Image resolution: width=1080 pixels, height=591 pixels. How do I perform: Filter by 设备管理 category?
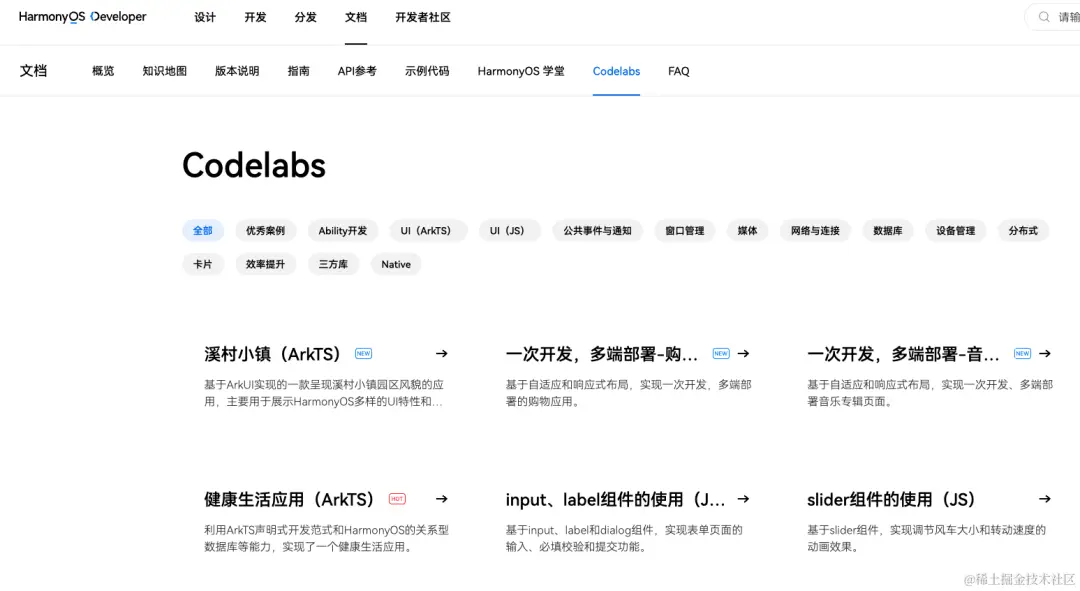pos(955,231)
